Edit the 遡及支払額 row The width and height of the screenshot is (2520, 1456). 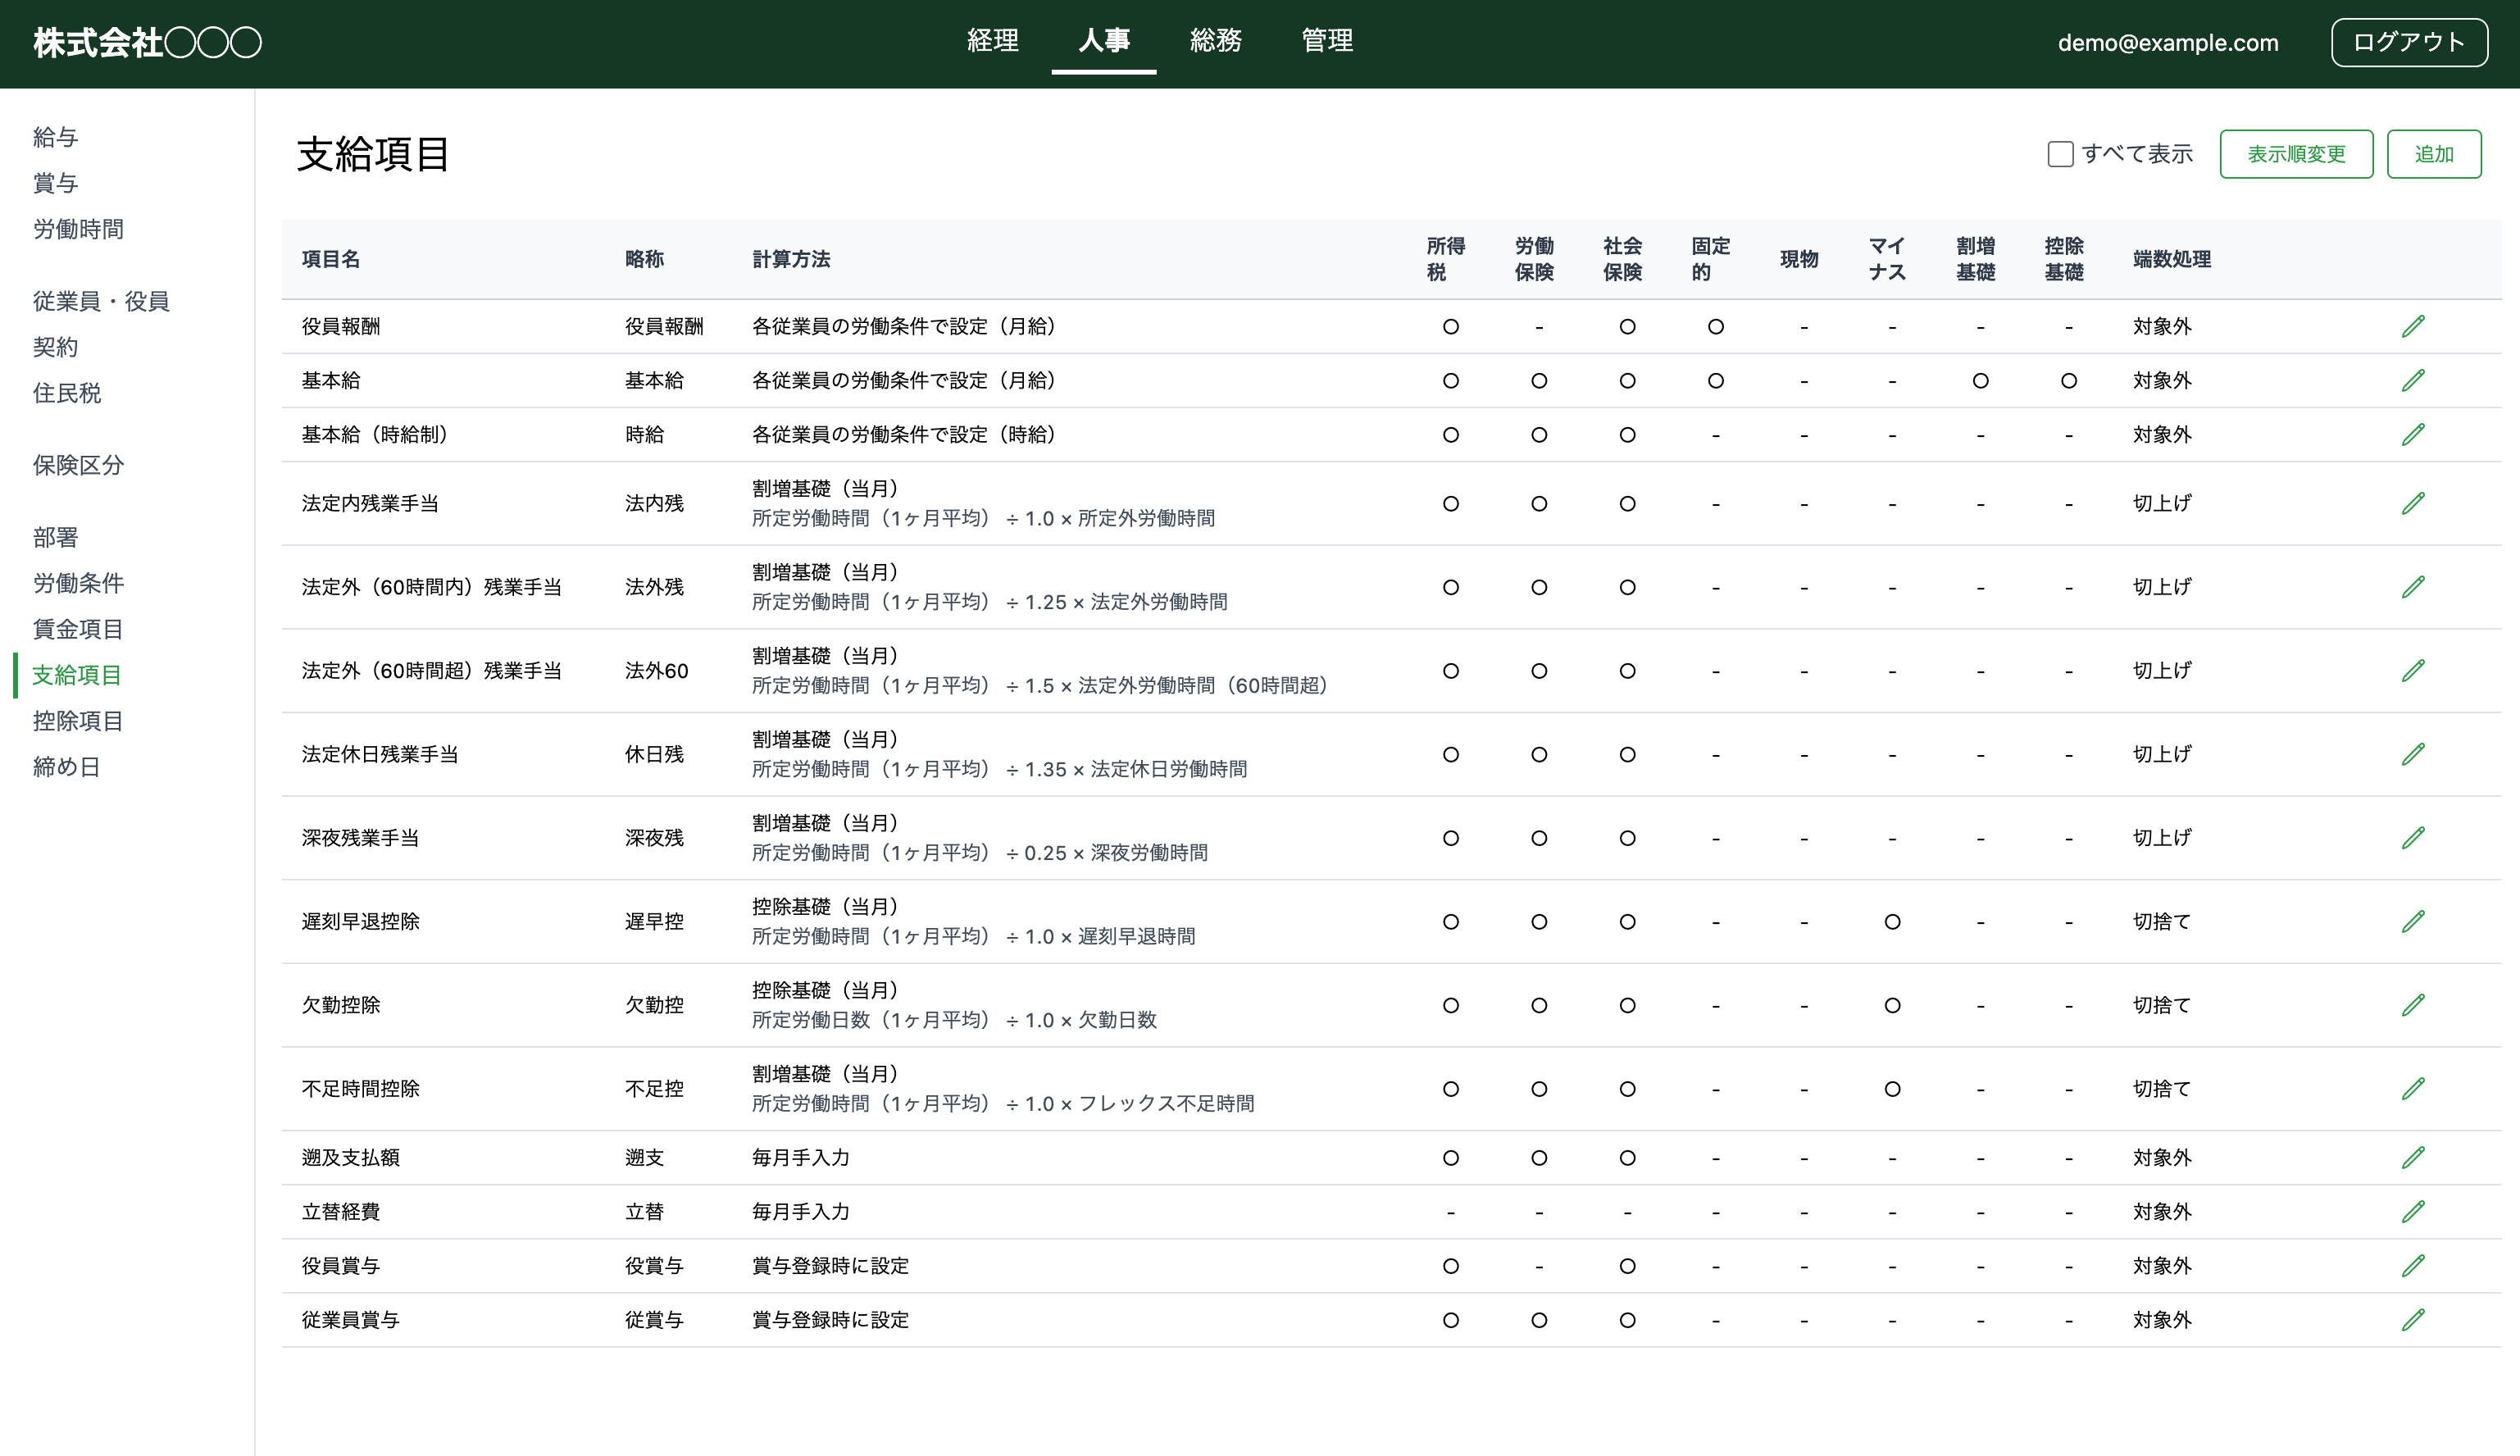pos(2416,1157)
